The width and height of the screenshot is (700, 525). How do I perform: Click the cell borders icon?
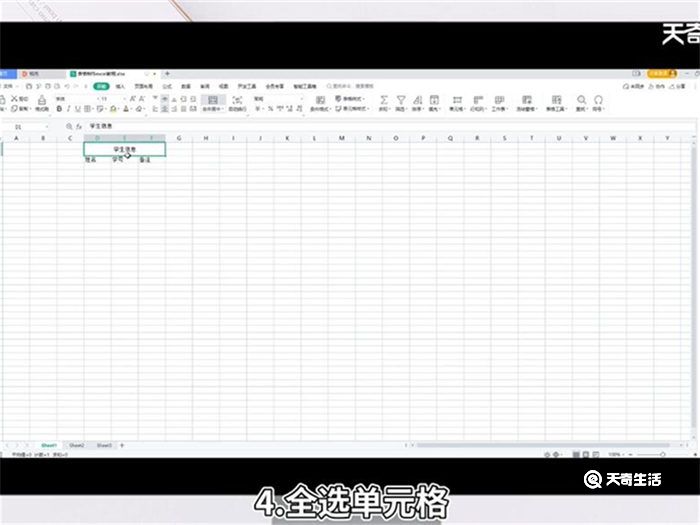pos(88,109)
